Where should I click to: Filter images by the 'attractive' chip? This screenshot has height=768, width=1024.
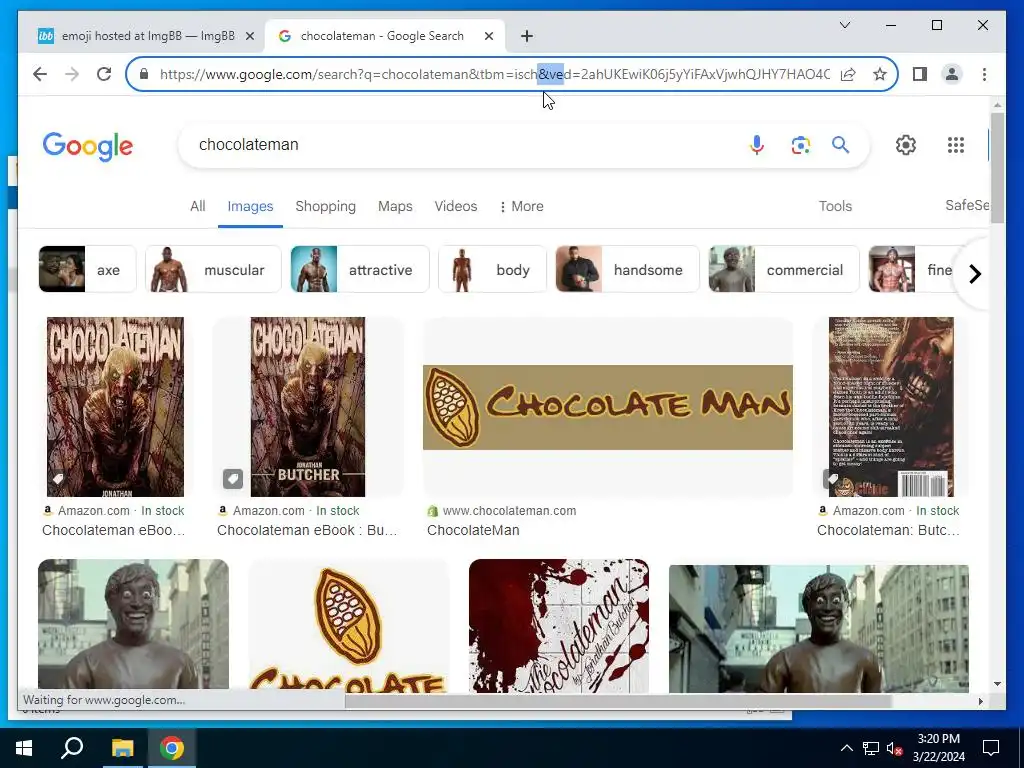pos(359,269)
